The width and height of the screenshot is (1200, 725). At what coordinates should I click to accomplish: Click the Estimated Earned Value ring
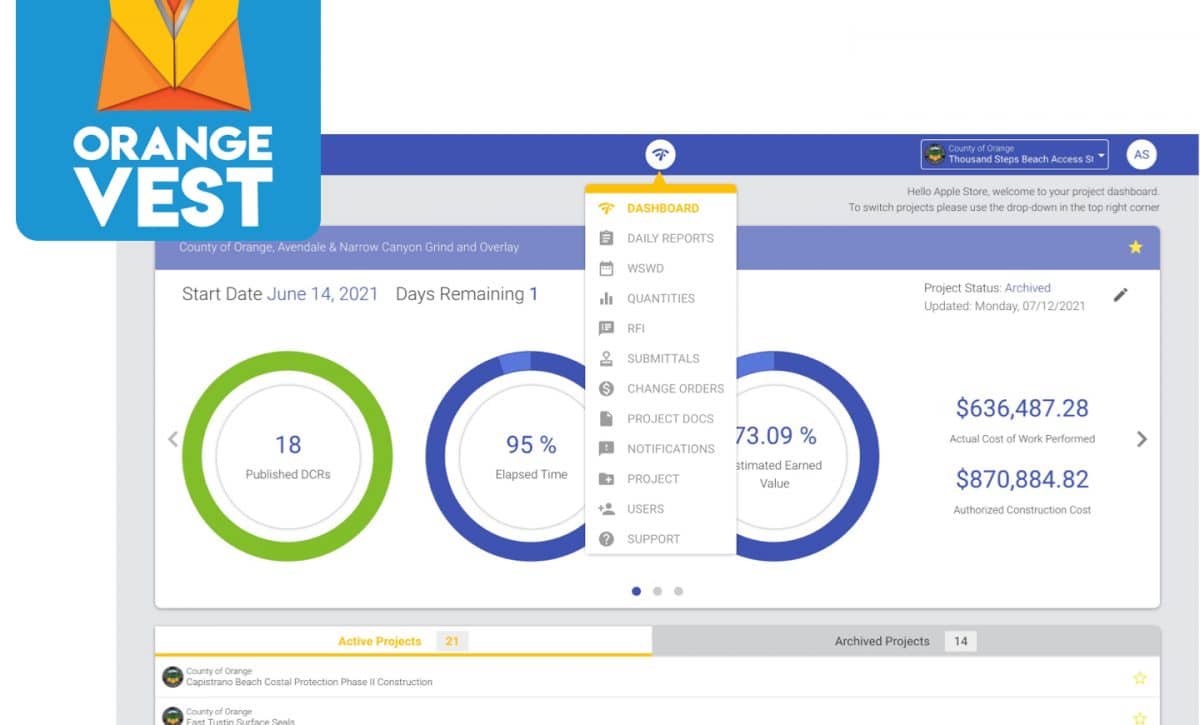pos(808,455)
